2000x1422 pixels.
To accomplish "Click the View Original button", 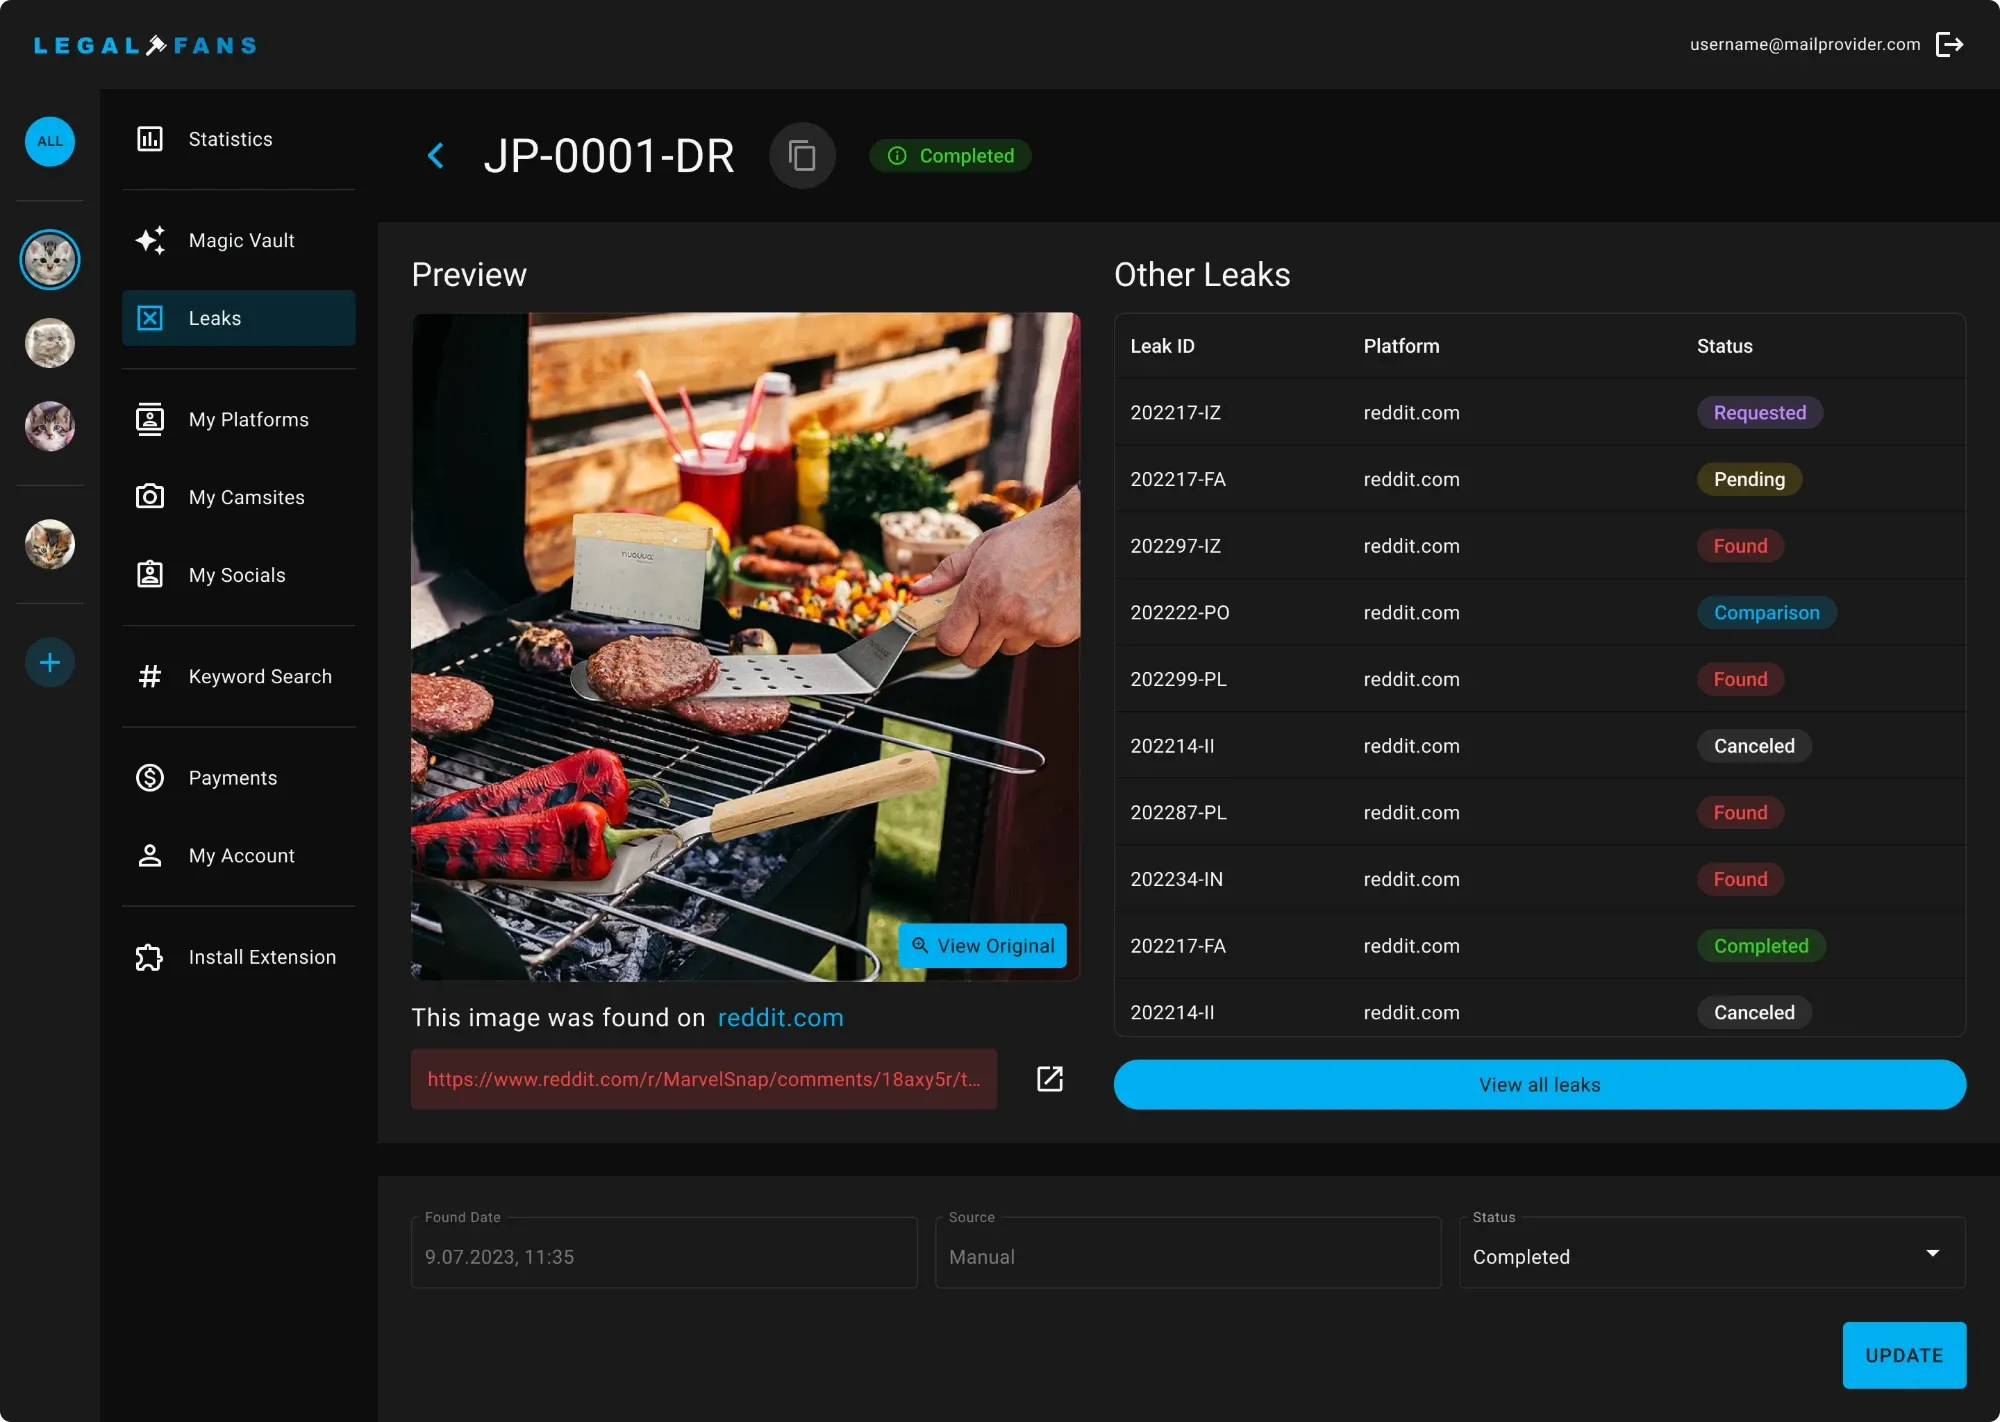I will pyautogui.click(x=983, y=946).
